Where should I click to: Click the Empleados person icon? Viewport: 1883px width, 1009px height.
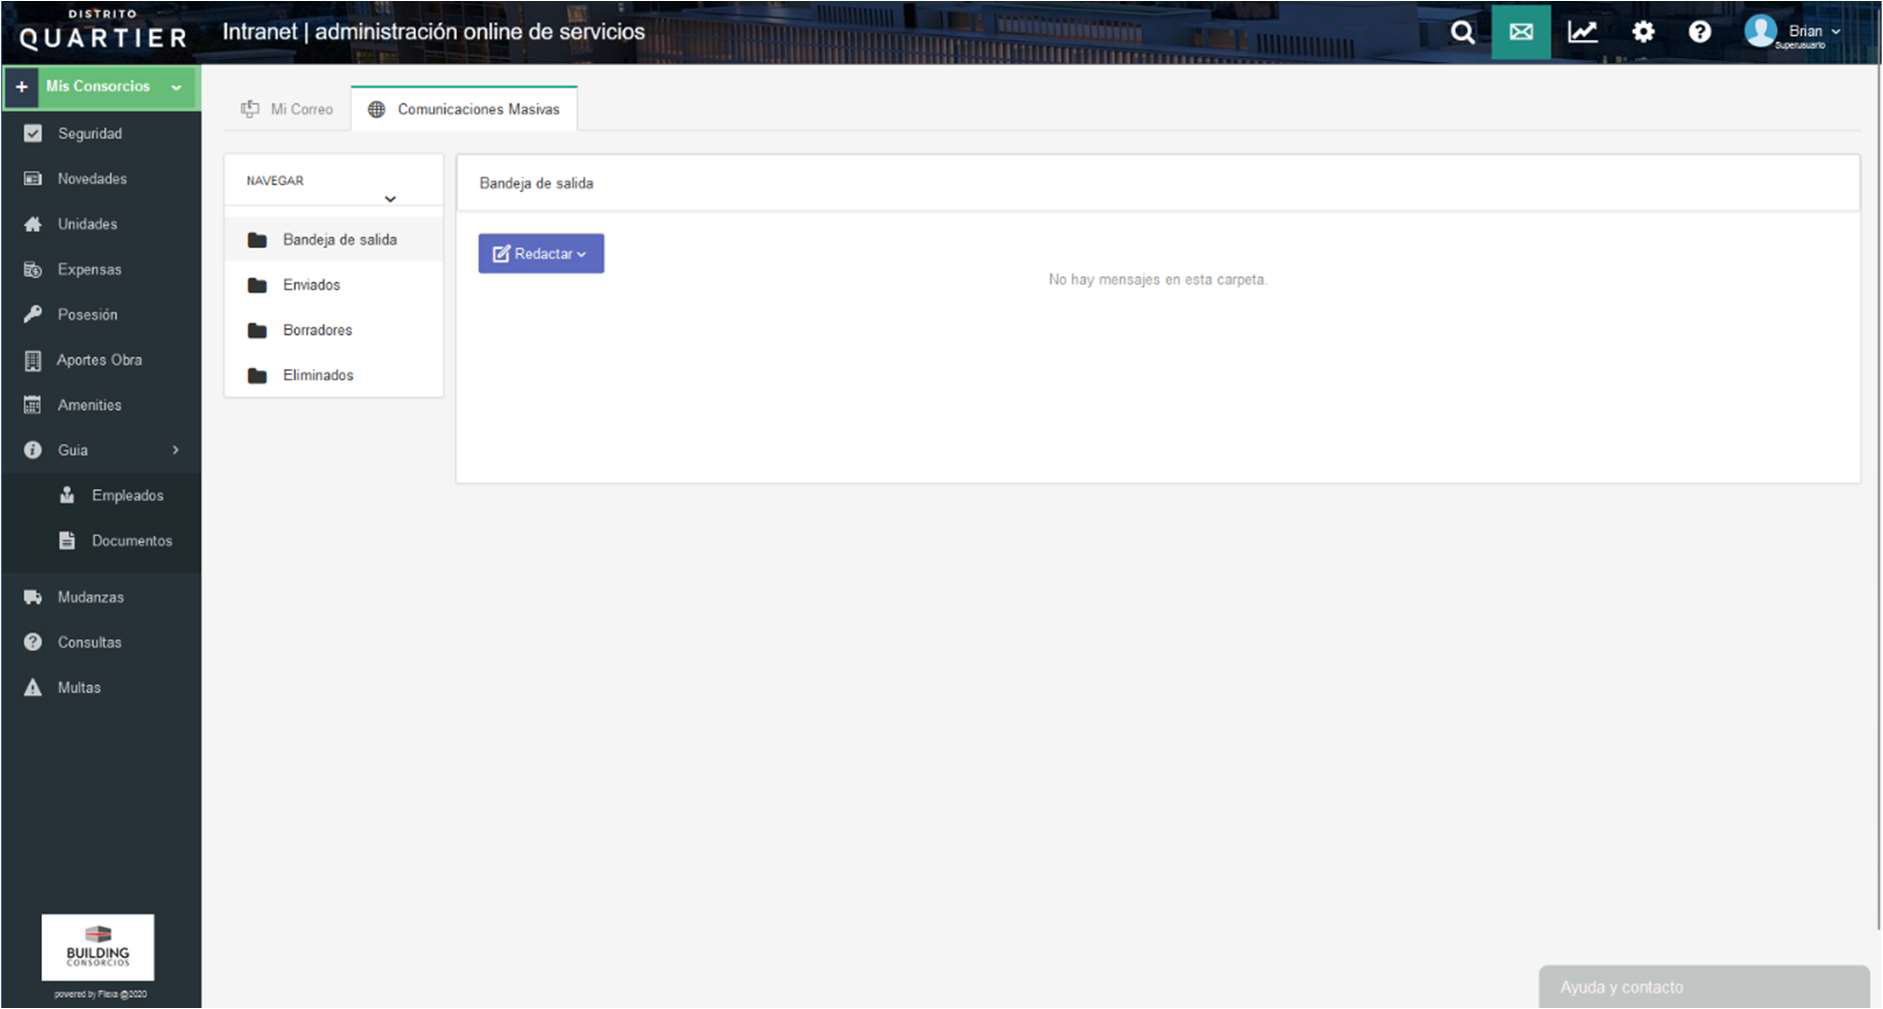(67, 495)
